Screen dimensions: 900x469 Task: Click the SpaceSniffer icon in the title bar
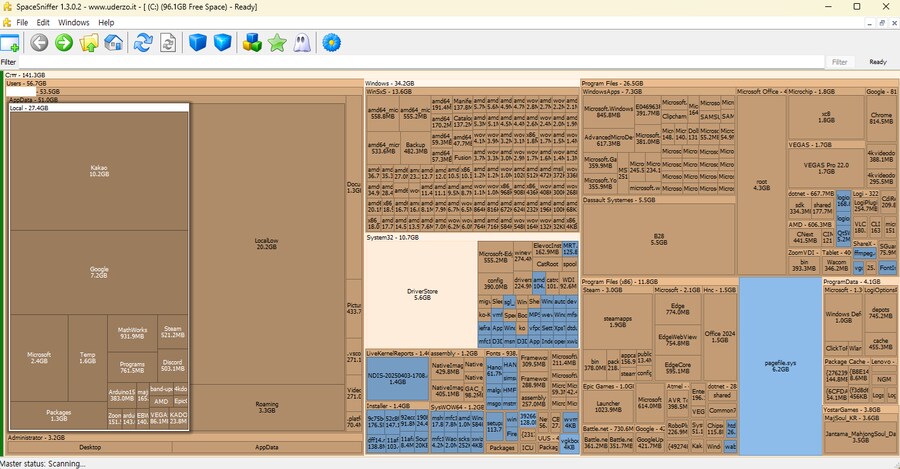pos(7,7)
